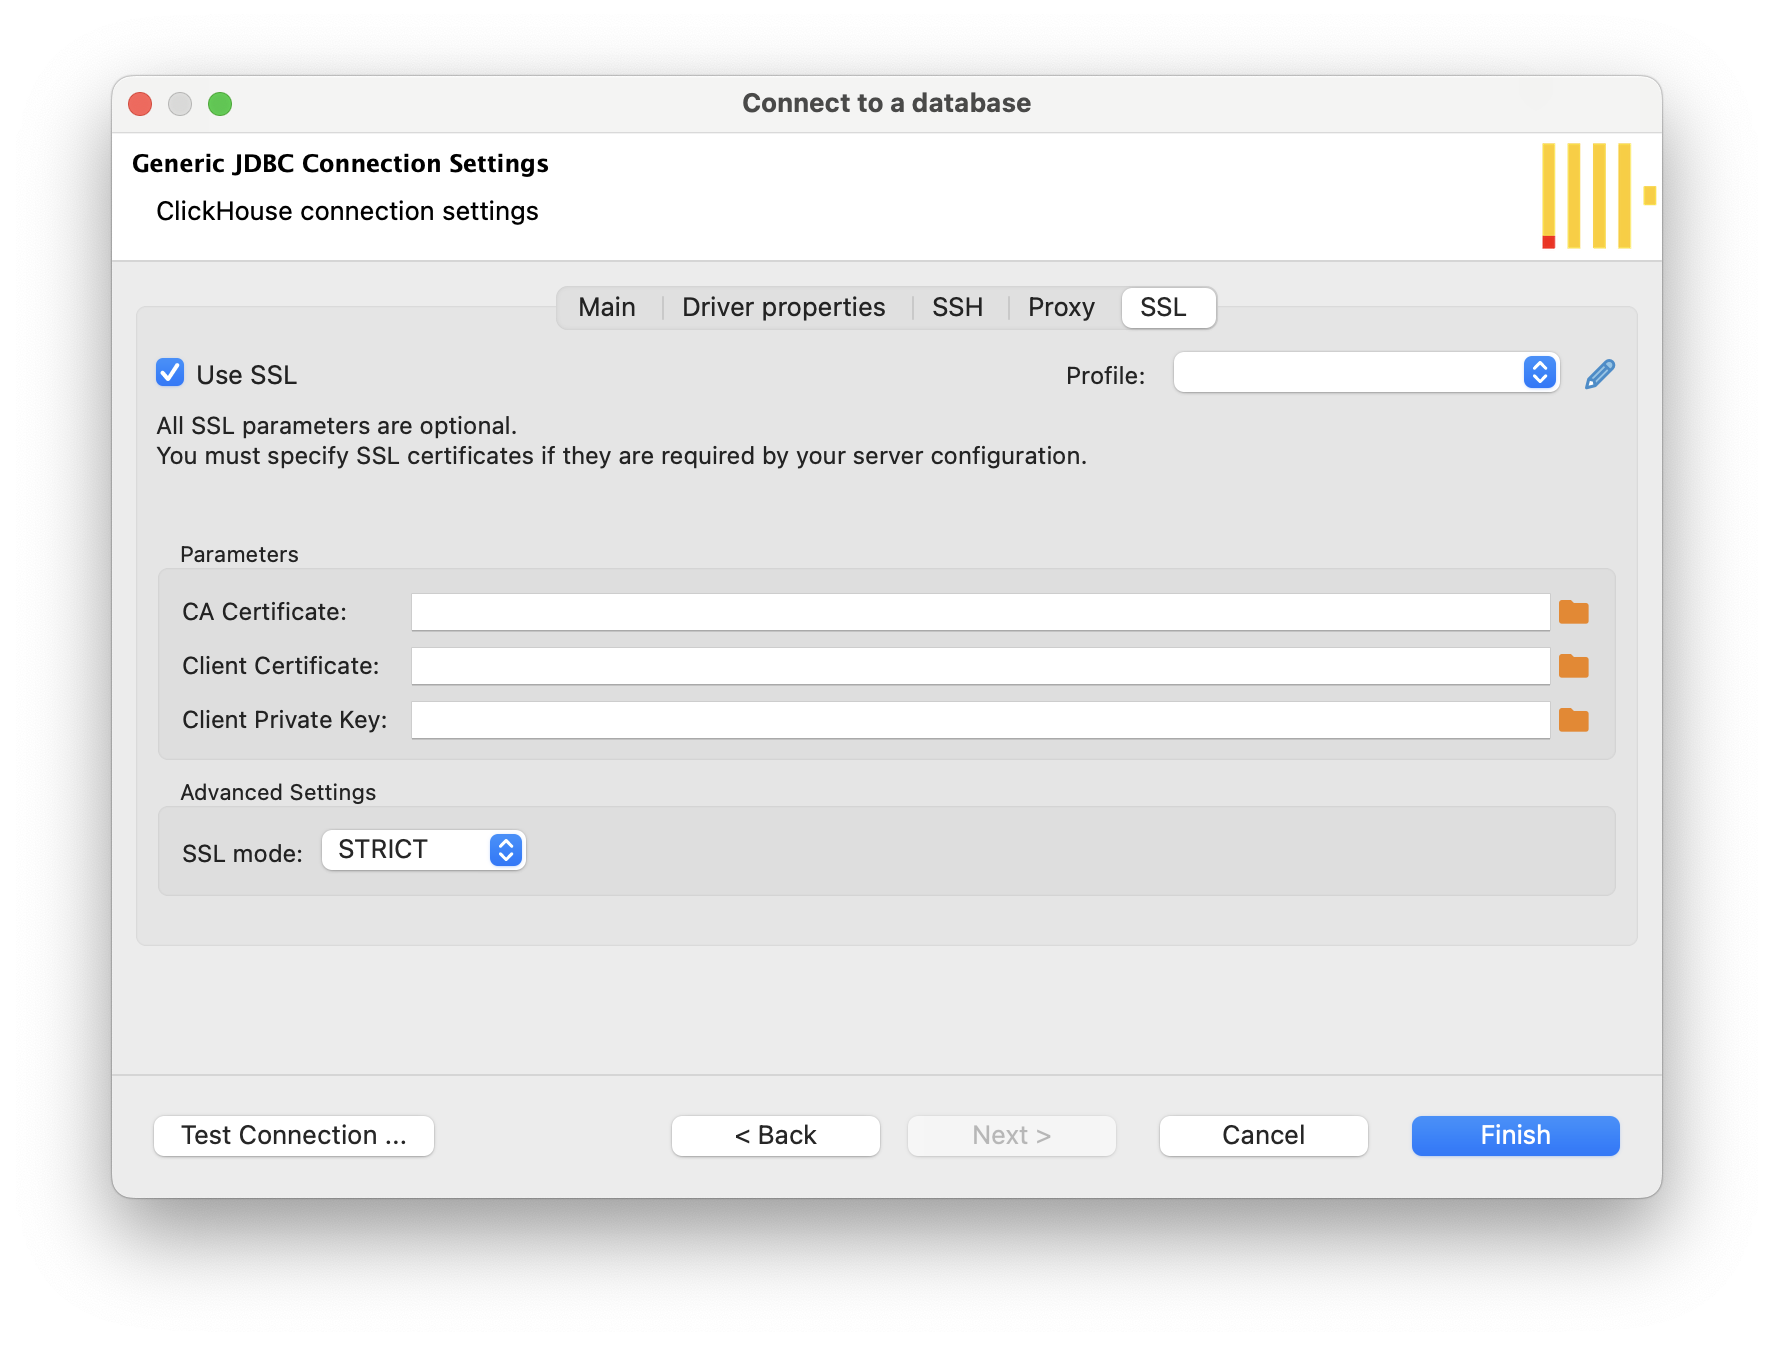Image resolution: width=1774 pixels, height=1346 pixels.
Task: Browse for Client Certificate via folder icon
Action: point(1573,666)
